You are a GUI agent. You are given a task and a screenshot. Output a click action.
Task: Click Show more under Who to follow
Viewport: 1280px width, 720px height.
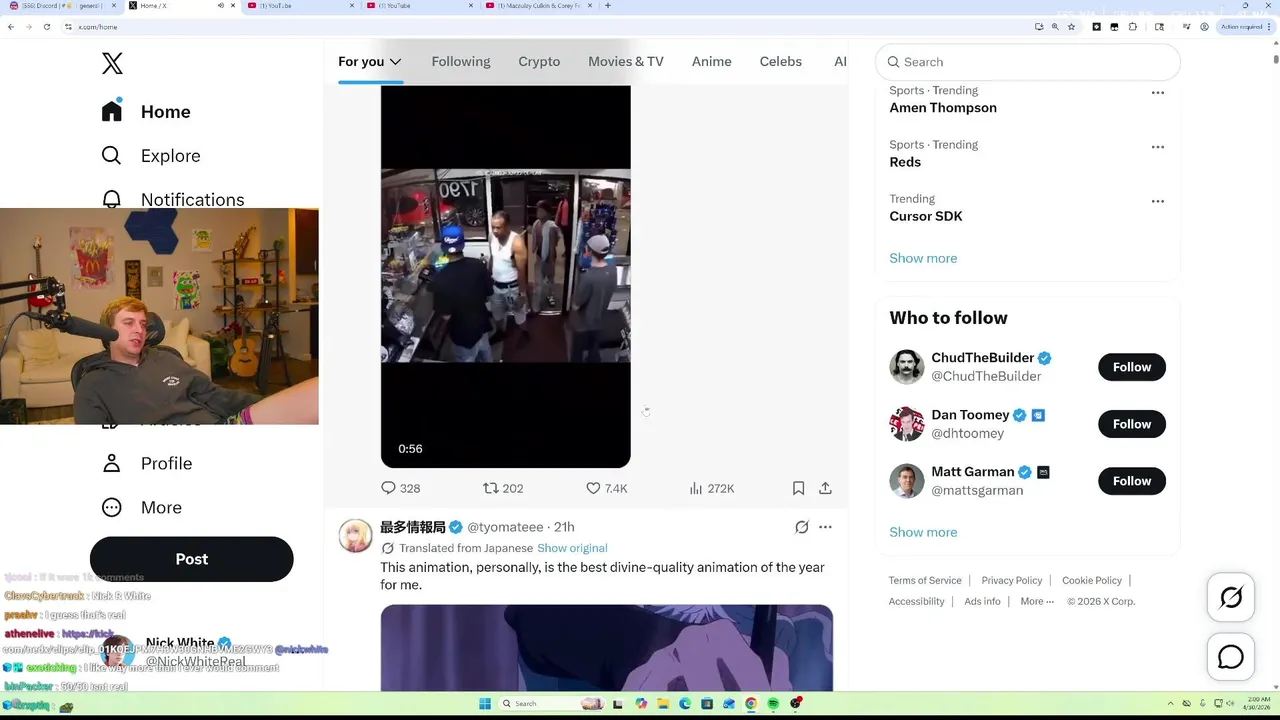(923, 532)
